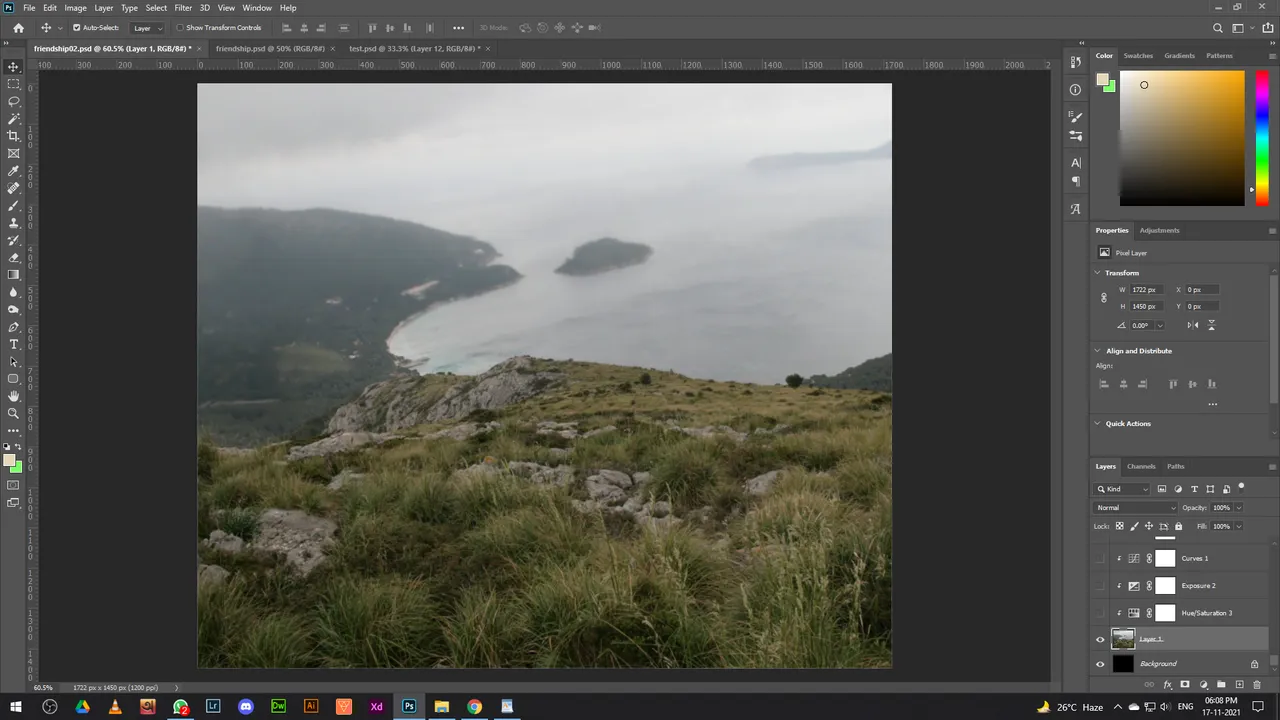1280x720 pixels.
Task: Open the Image menu
Action: pos(75,7)
